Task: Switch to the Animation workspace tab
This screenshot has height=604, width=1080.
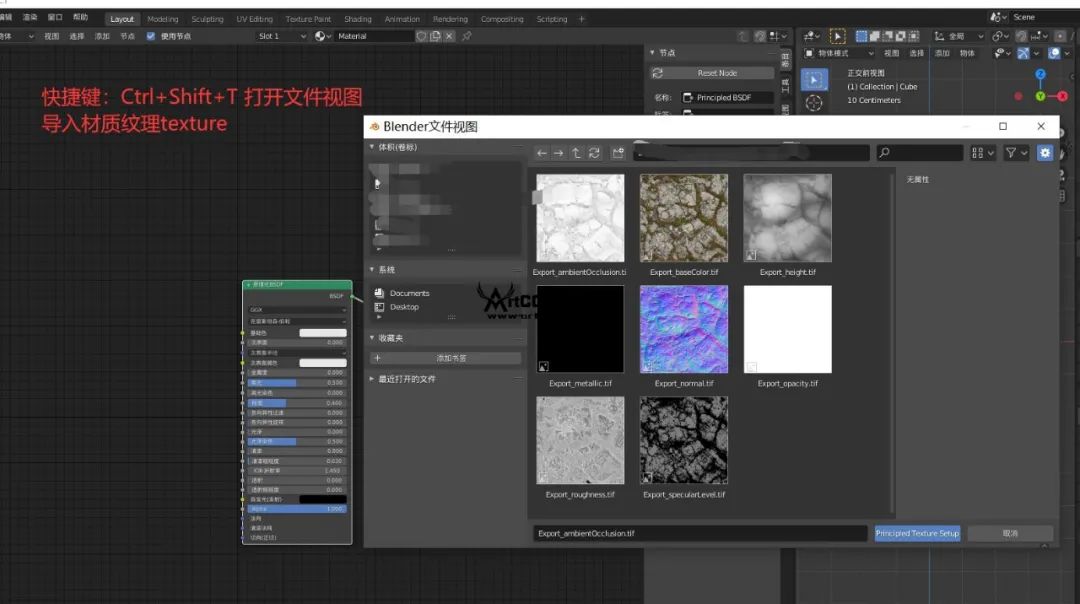Action: click(x=402, y=19)
